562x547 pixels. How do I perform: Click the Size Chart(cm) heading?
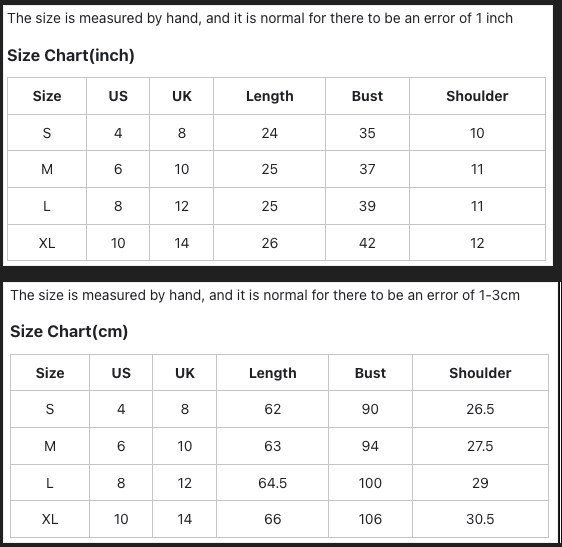pos(69,332)
